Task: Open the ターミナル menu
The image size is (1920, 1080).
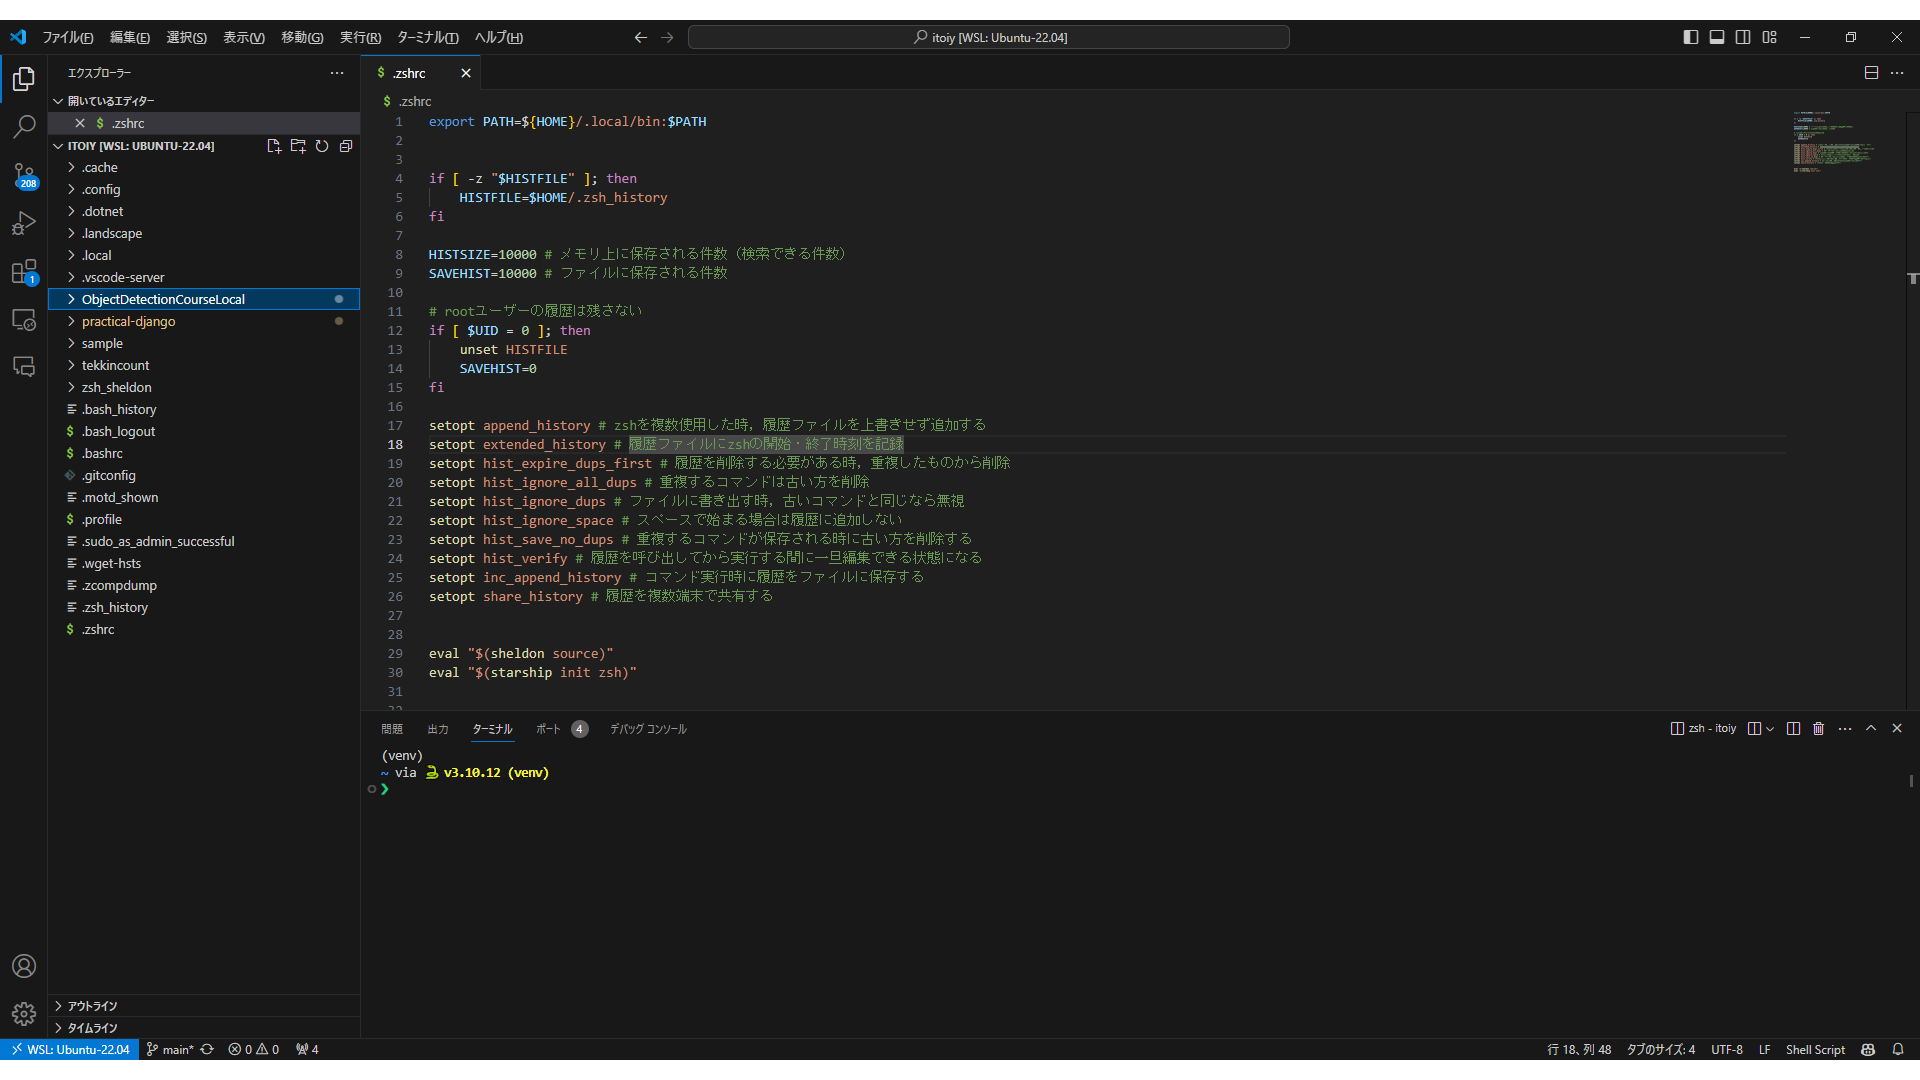Action: 427,38
